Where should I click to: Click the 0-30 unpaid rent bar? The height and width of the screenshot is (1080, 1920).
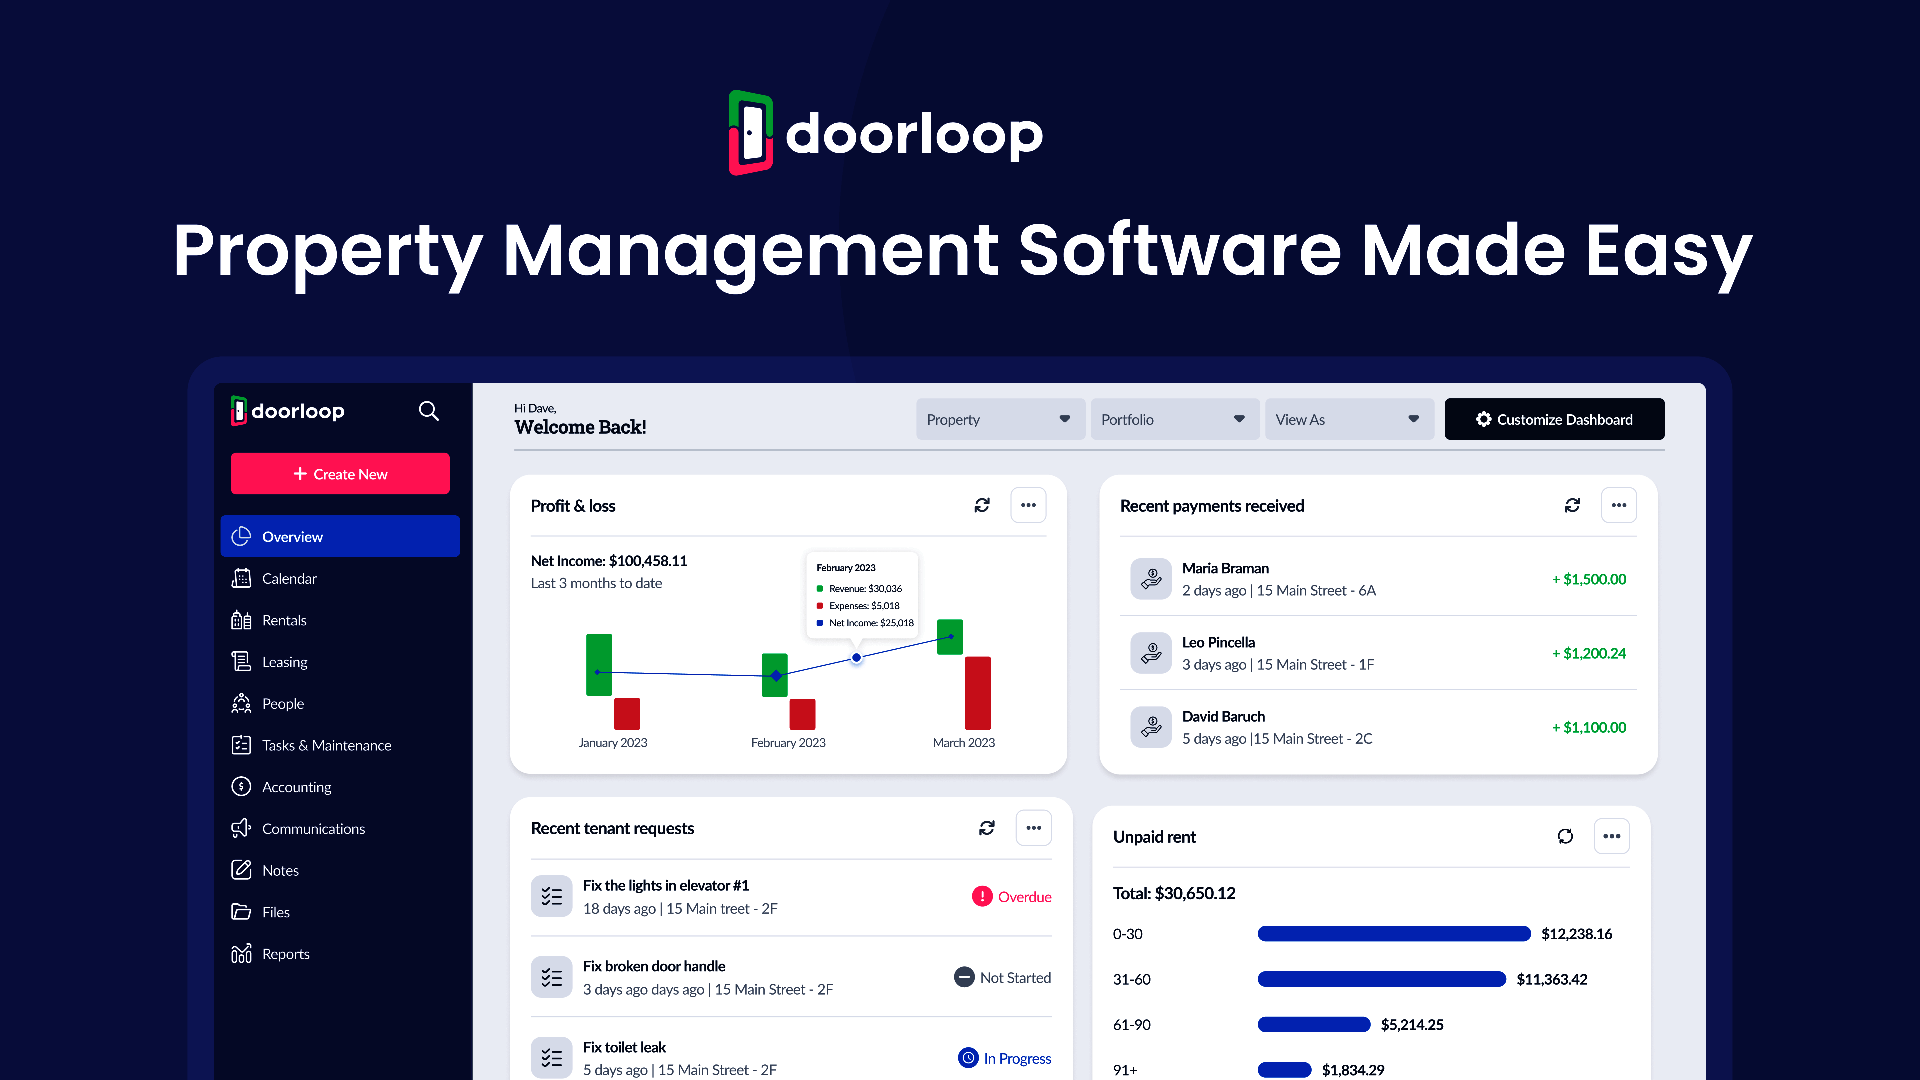point(1394,934)
